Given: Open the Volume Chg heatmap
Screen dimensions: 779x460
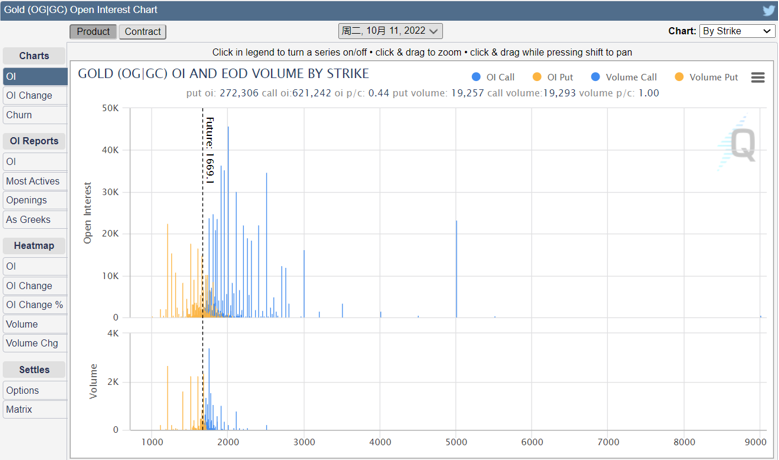Looking at the screenshot, I should pos(35,343).
